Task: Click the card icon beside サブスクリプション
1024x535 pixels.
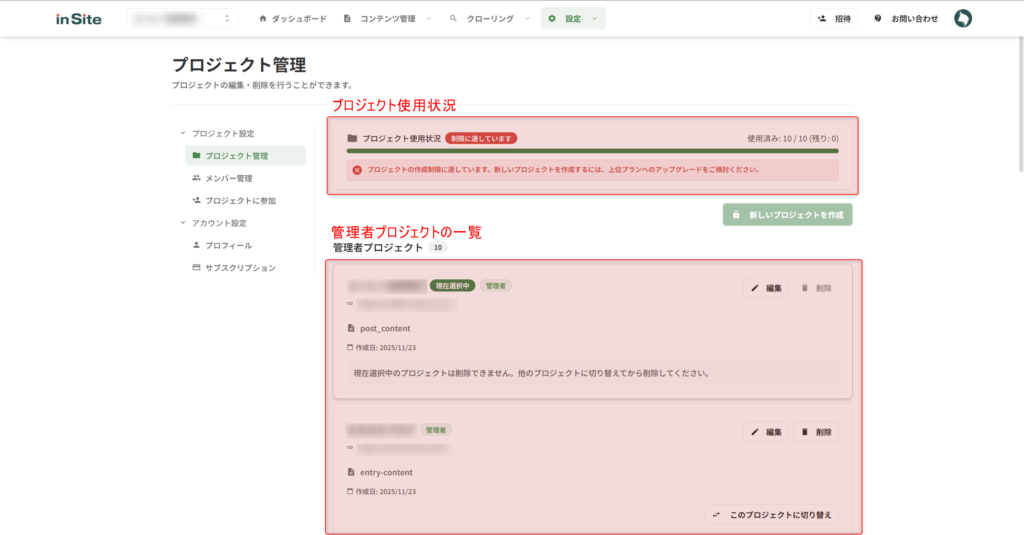Action: click(196, 267)
